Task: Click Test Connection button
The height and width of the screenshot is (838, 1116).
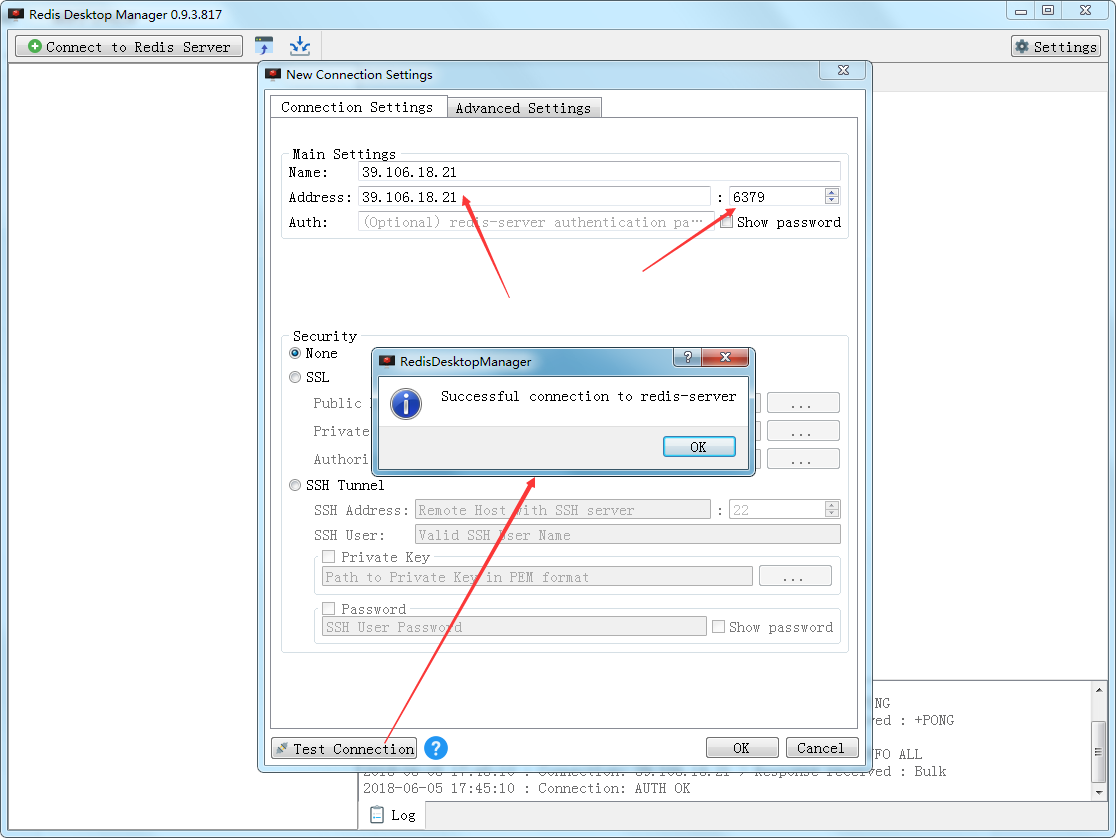Action: [344, 748]
